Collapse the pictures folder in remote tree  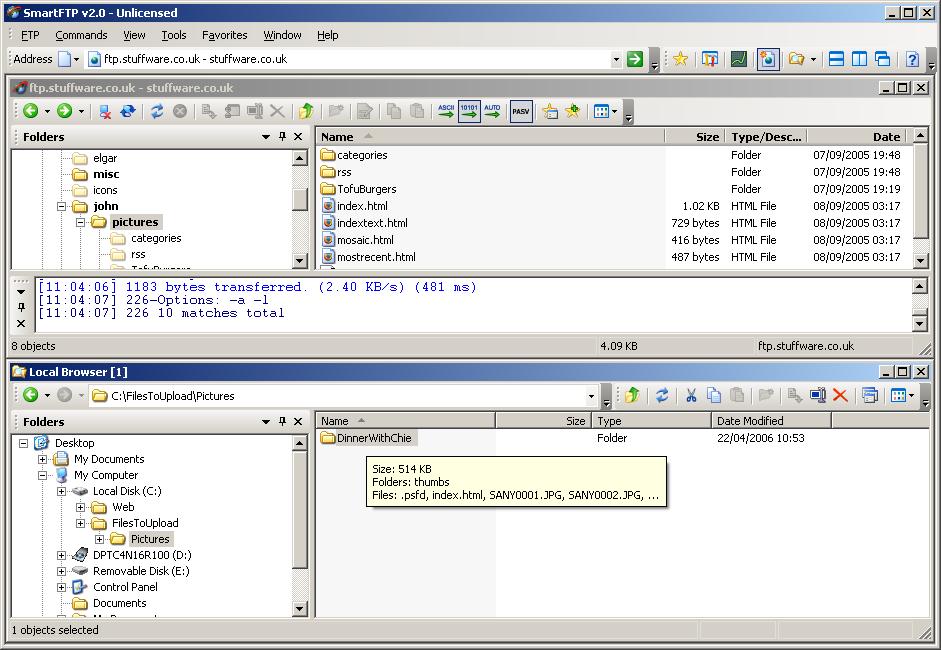tap(80, 223)
